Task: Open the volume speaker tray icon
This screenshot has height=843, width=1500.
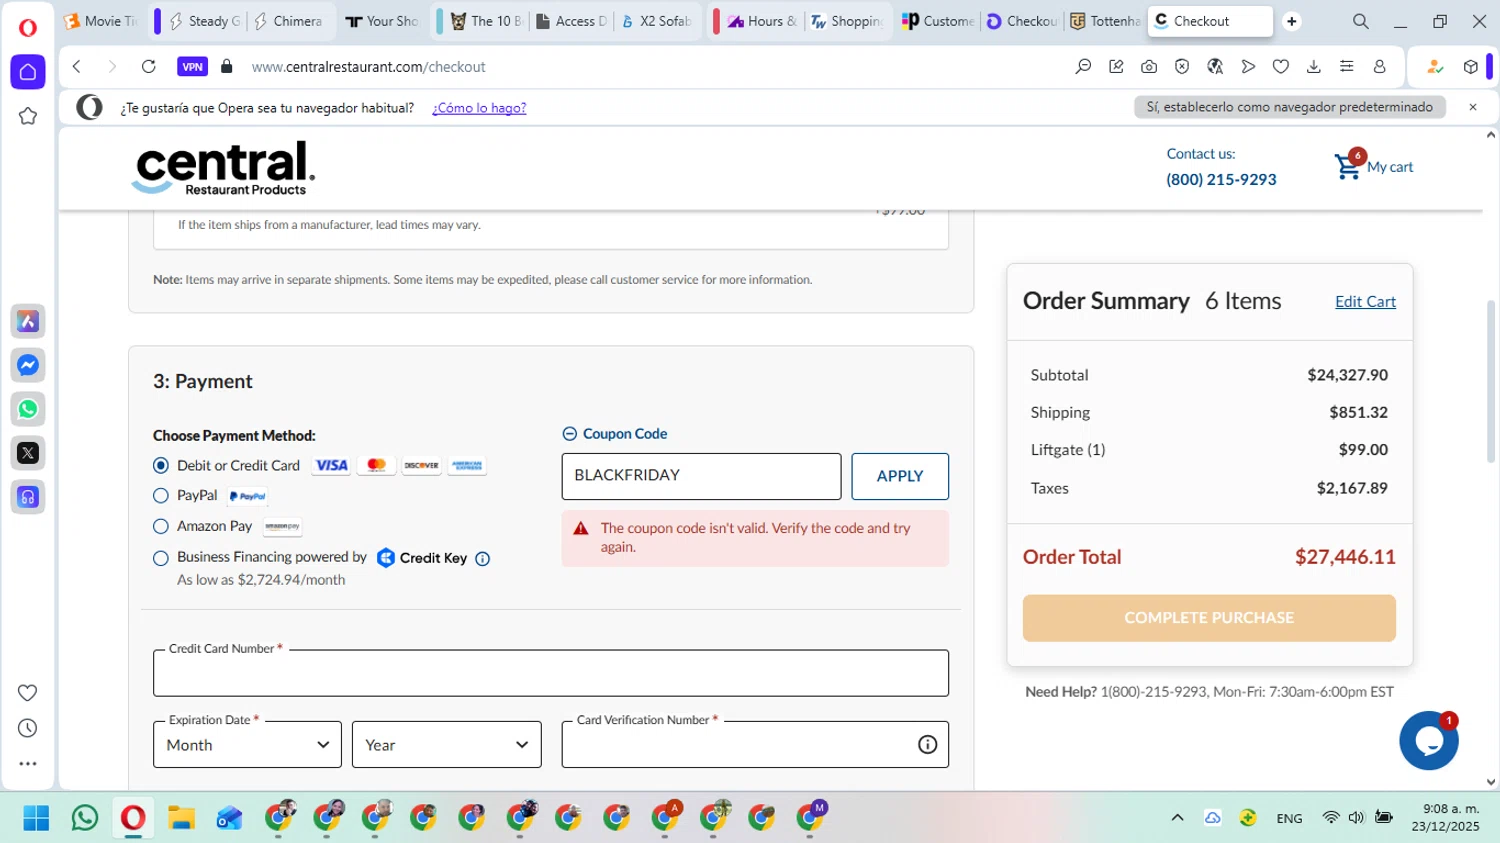Action: pyautogui.click(x=1356, y=818)
